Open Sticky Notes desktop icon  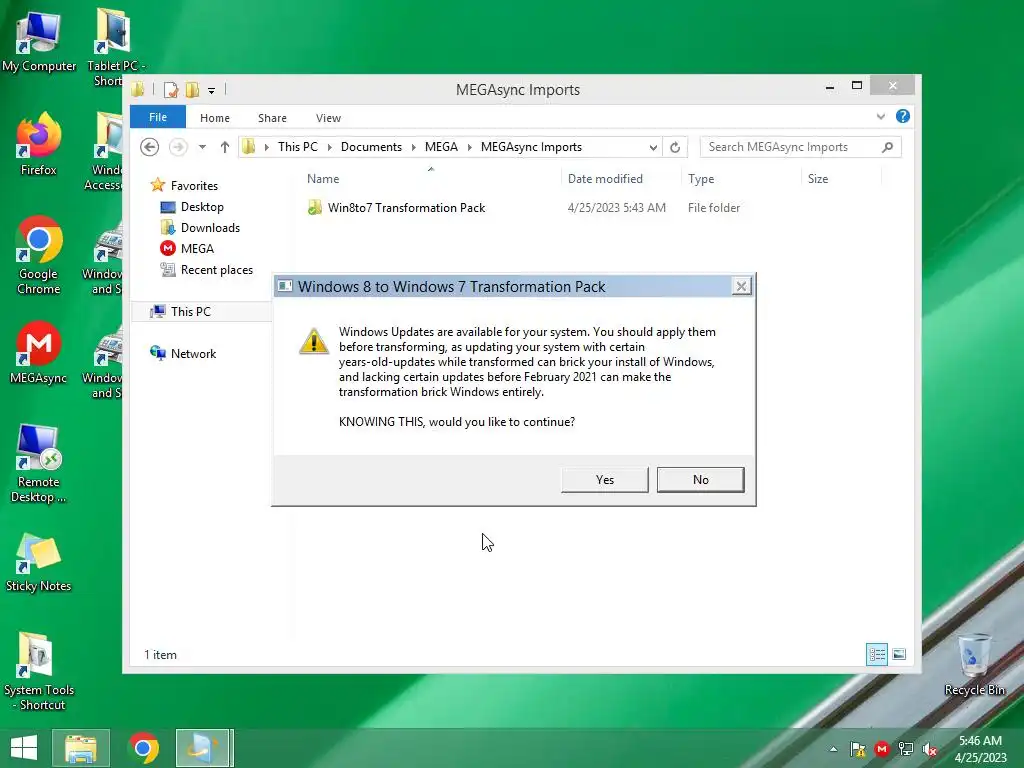(39, 563)
